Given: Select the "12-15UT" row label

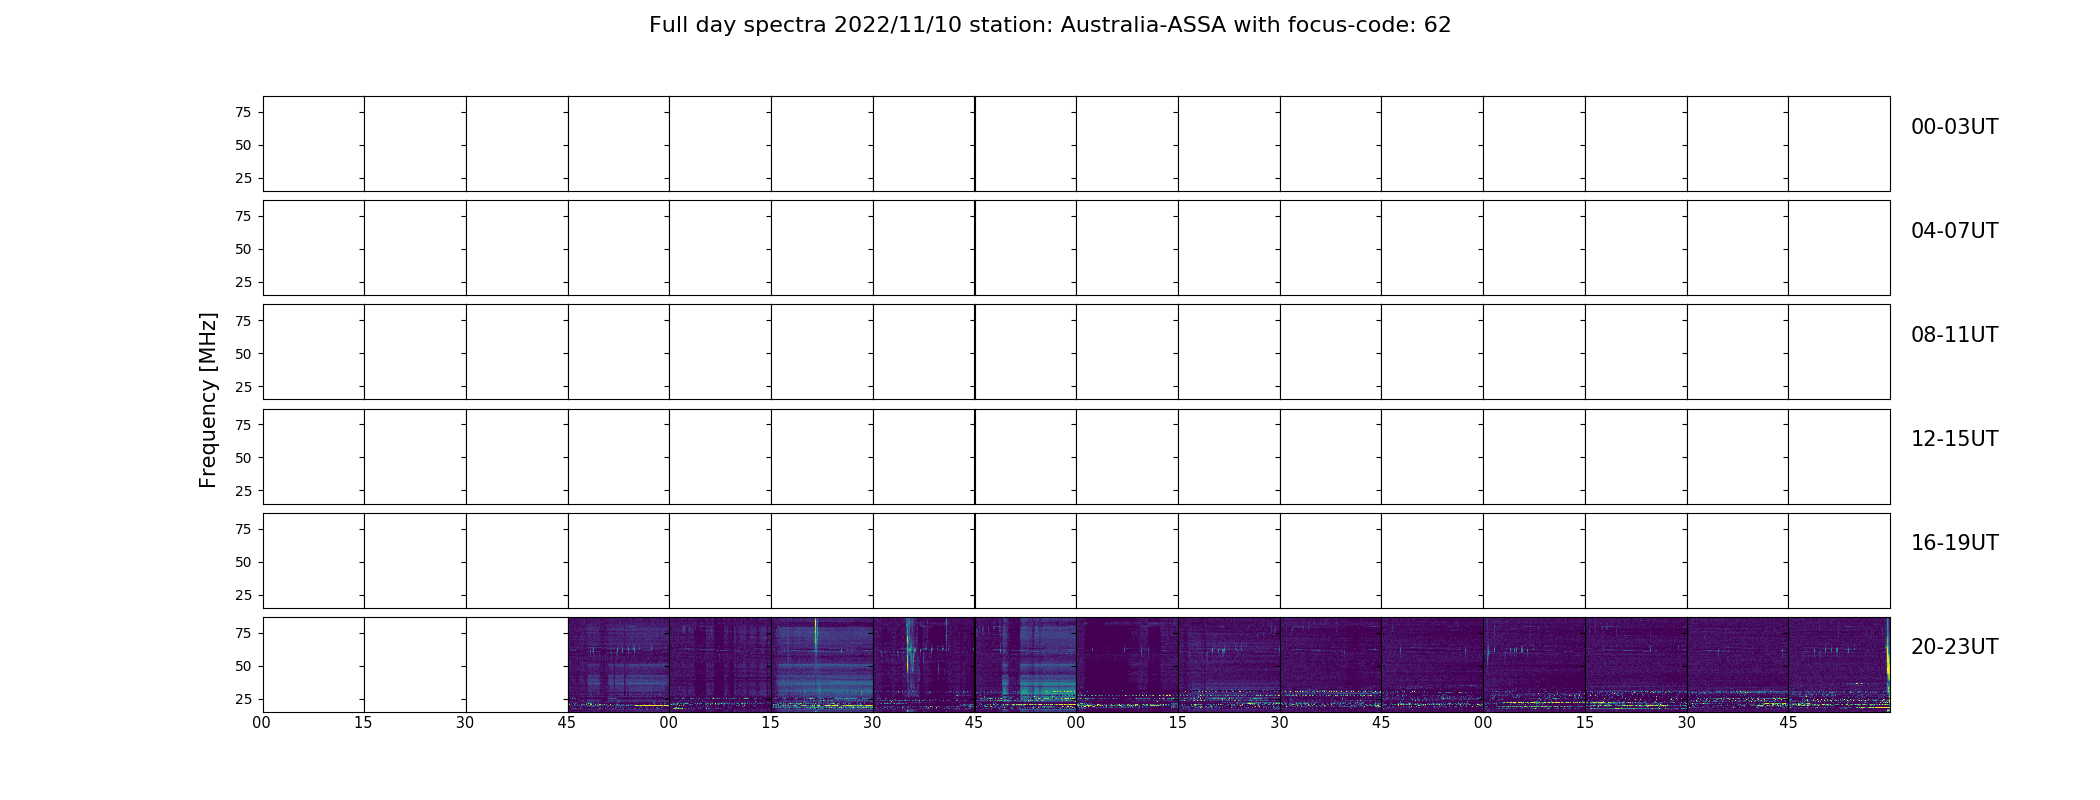Looking at the screenshot, I should [1954, 439].
